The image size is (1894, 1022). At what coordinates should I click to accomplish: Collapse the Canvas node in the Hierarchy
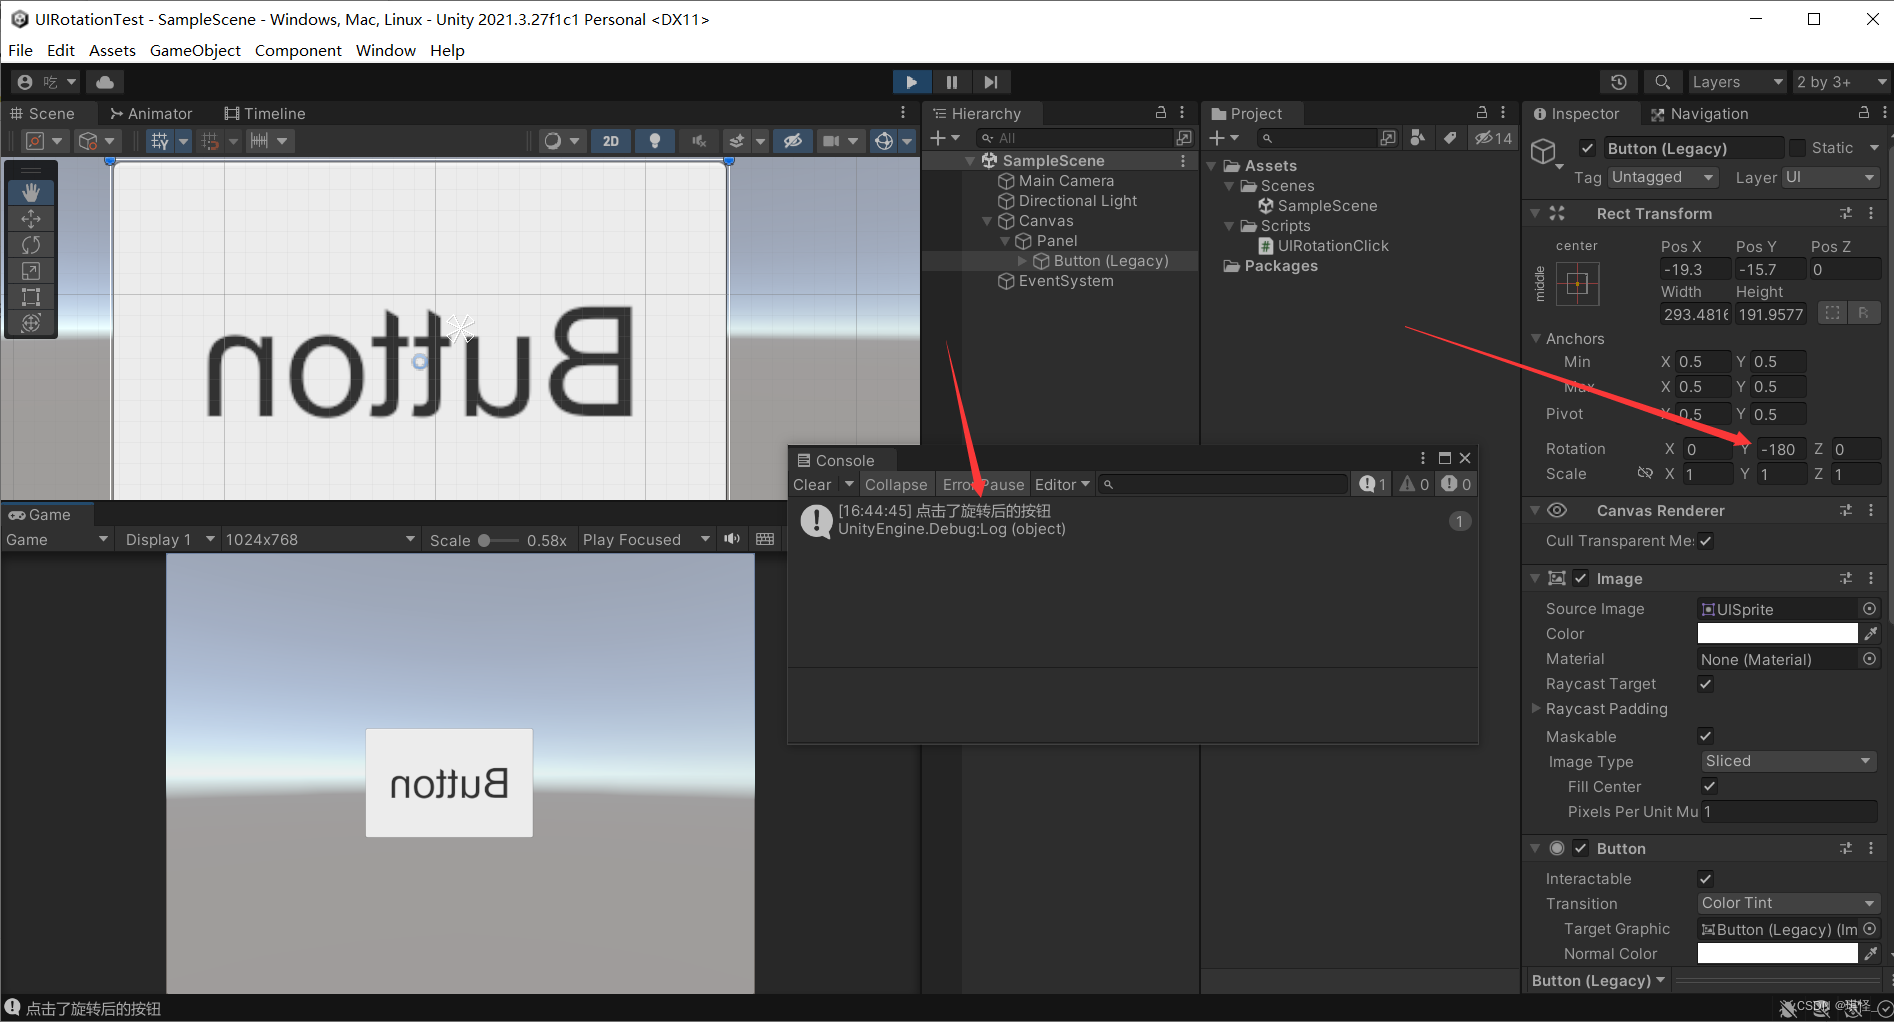tap(986, 220)
